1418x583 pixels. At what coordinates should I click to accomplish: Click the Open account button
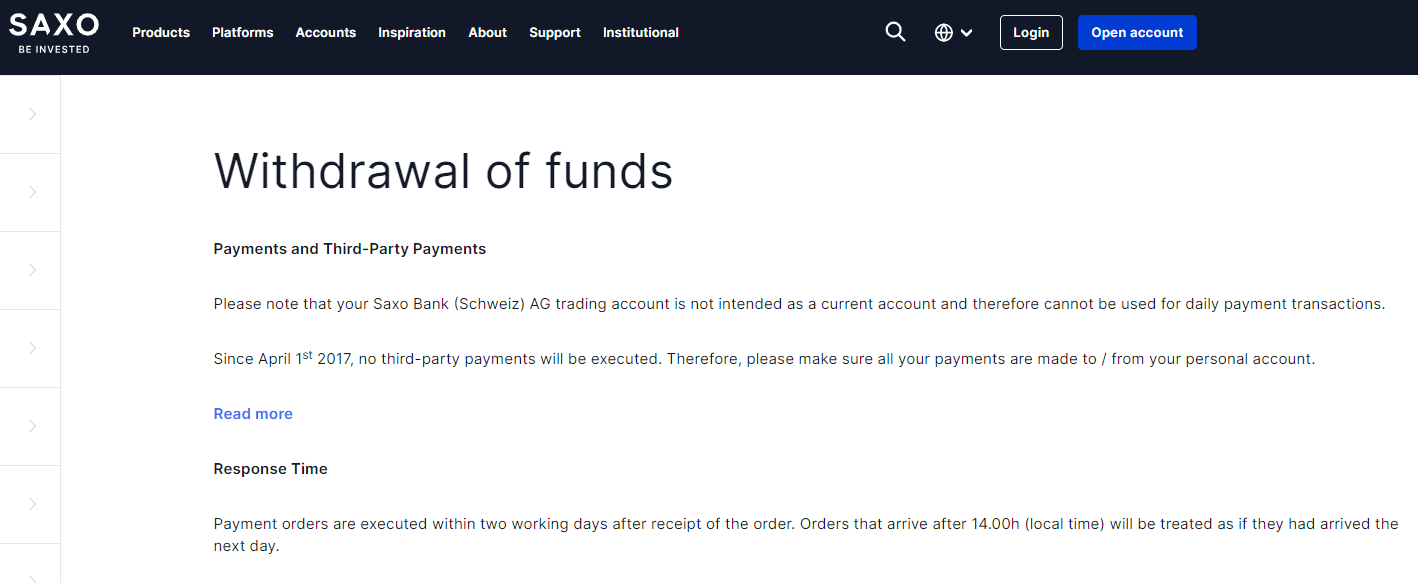click(x=1137, y=32)
